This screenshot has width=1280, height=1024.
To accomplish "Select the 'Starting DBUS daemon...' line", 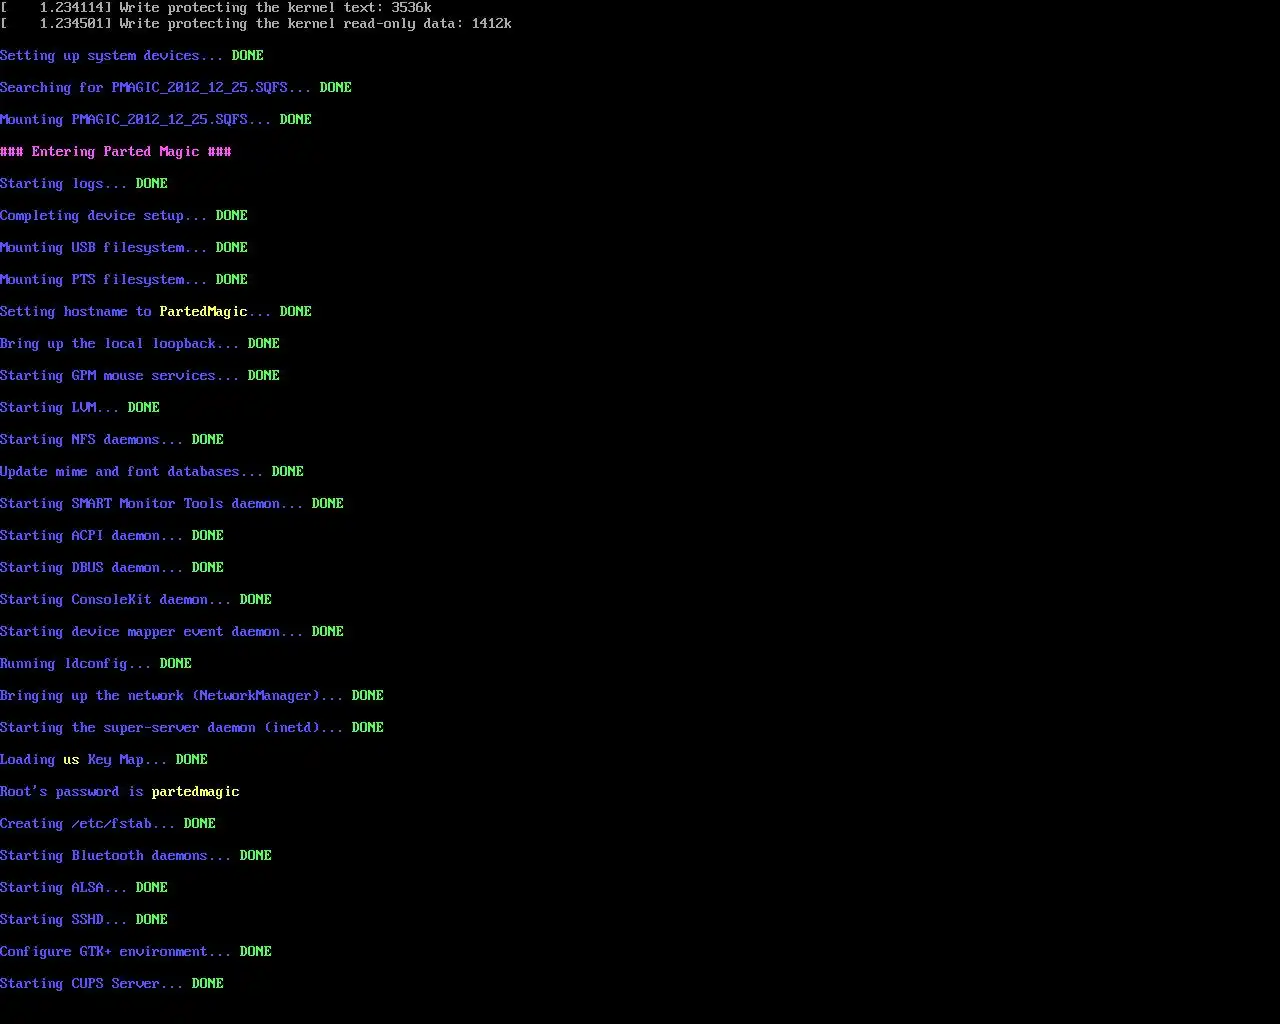I will [112, 567].
